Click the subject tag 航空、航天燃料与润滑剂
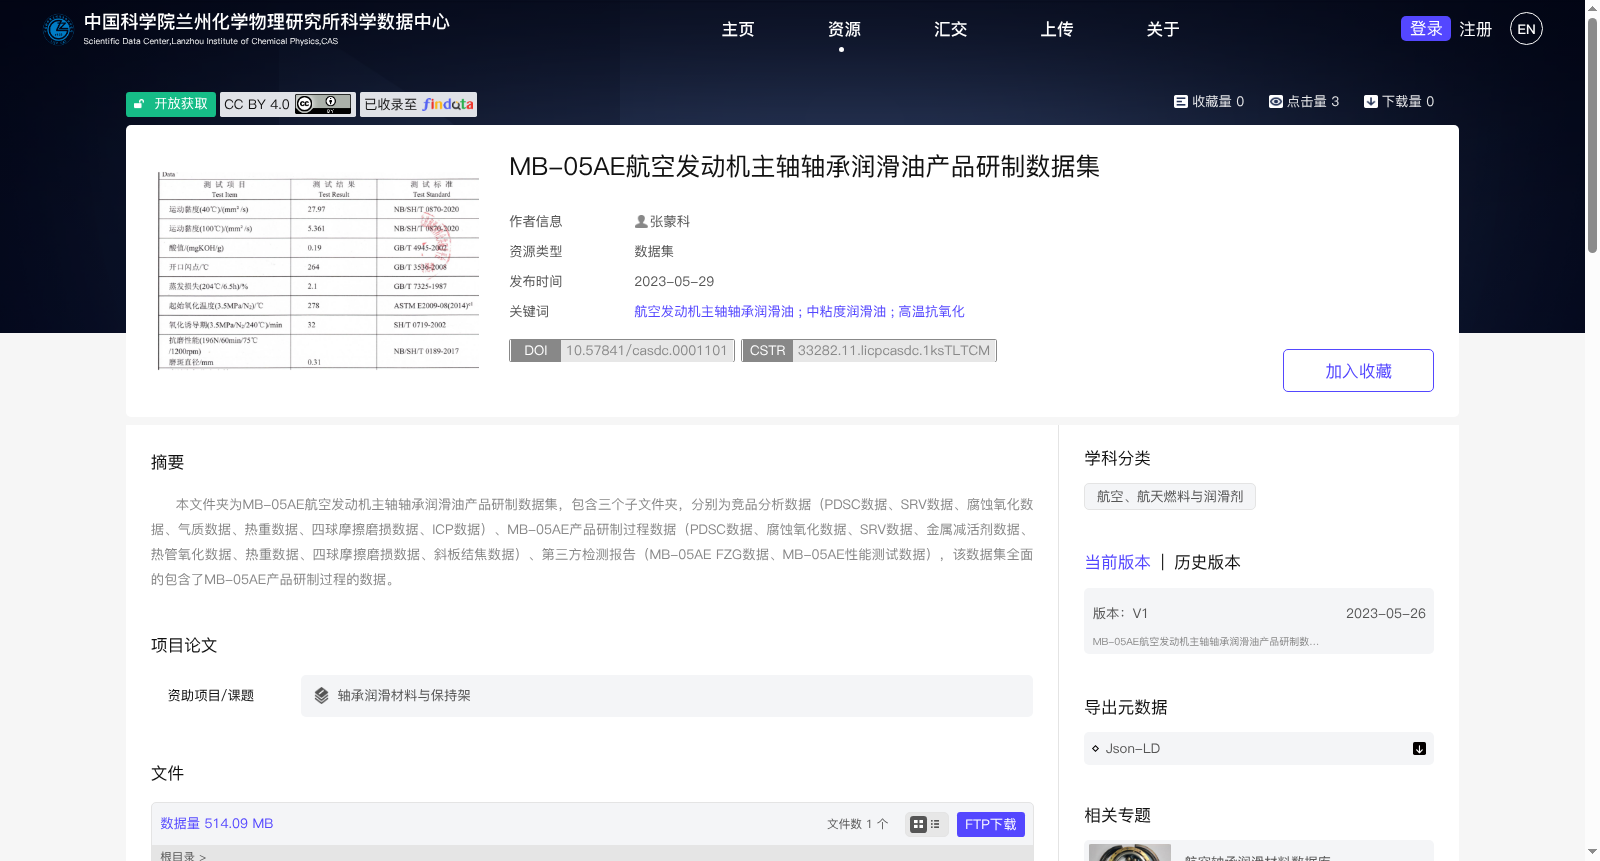1600x861 pixels. click(x=1170, y=496)
